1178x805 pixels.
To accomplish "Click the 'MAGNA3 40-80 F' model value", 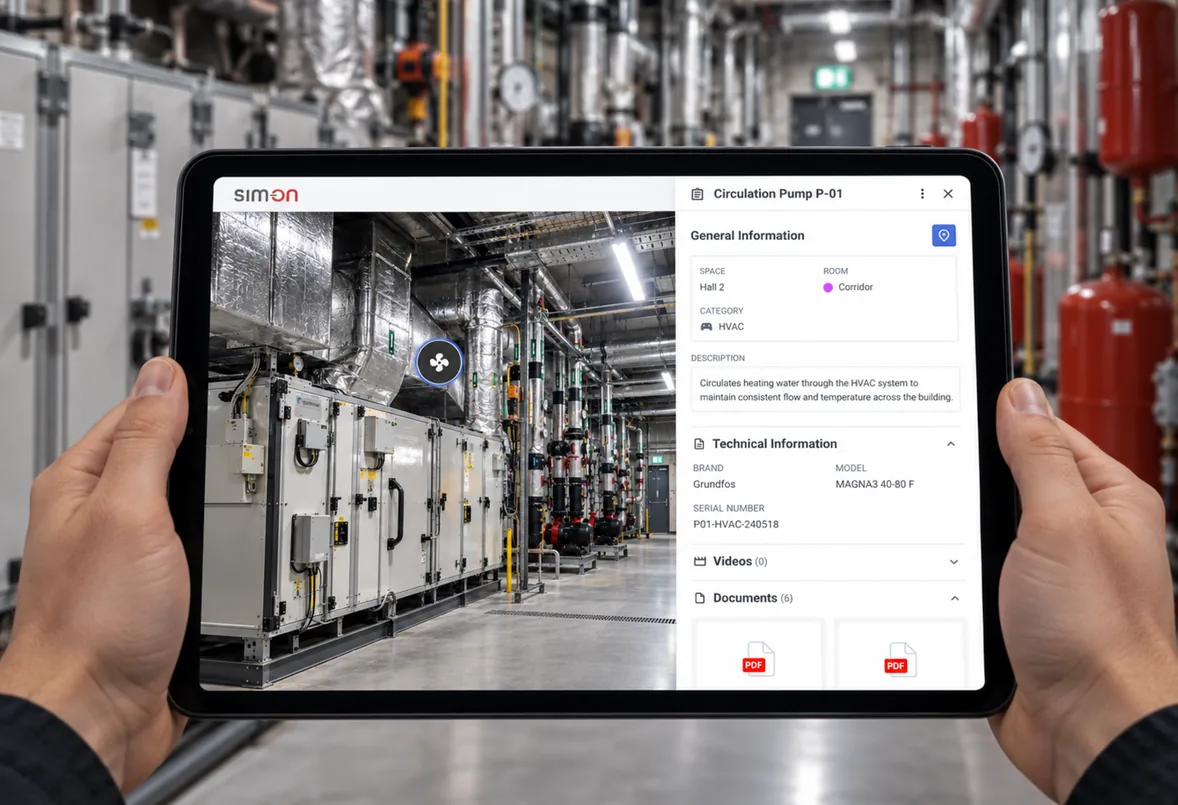I will pyautogui.click(x=874, y=484).
